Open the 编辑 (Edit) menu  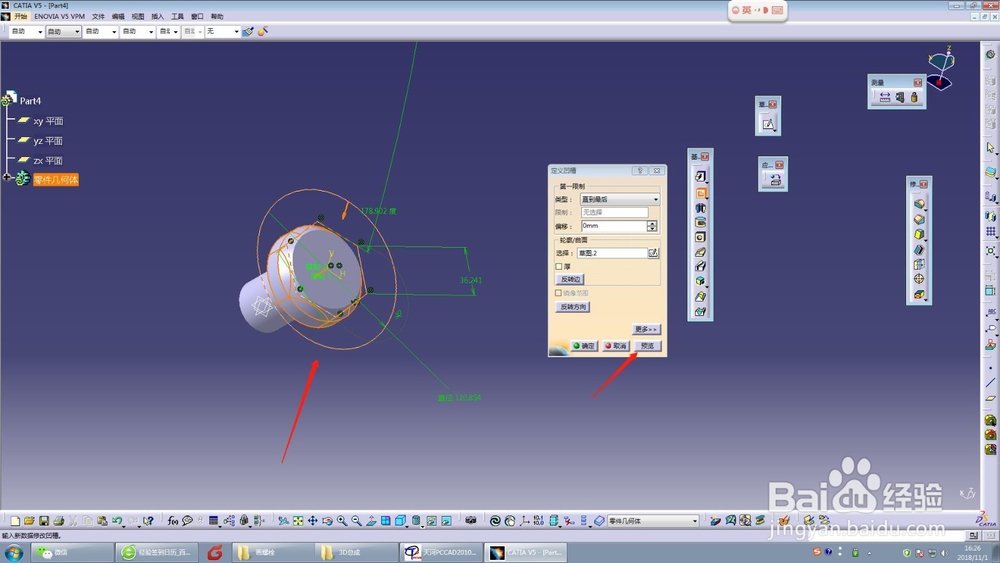coord(118,17)
